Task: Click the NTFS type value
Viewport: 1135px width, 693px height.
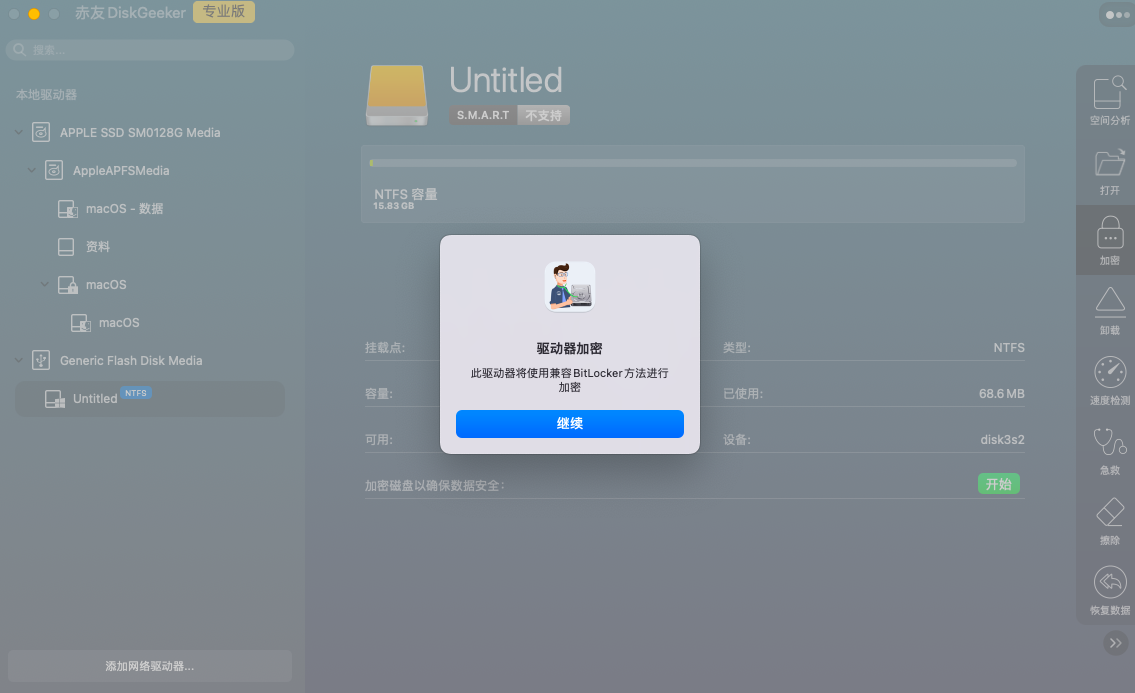Action: [x=1009, y=348]
